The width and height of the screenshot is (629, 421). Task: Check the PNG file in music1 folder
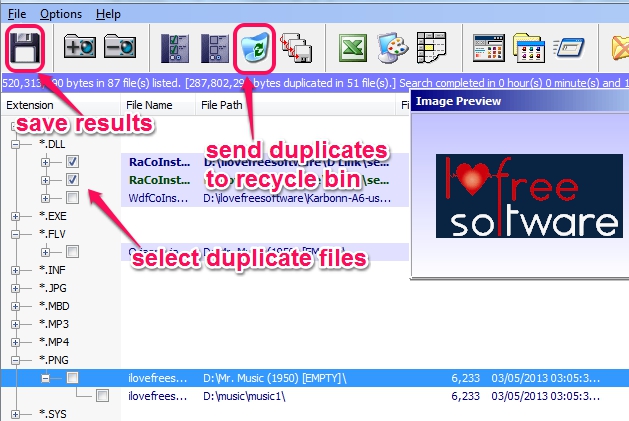pos(102,396)
